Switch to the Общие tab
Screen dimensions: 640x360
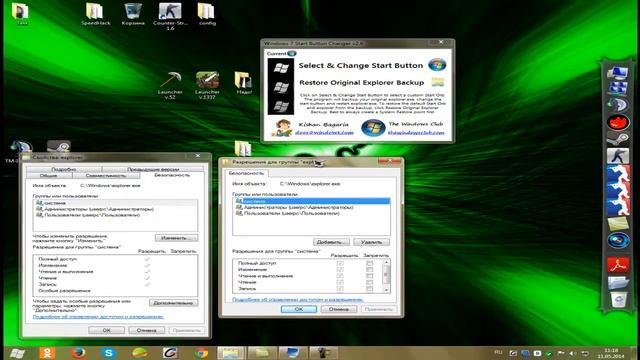tap(49, 176)
